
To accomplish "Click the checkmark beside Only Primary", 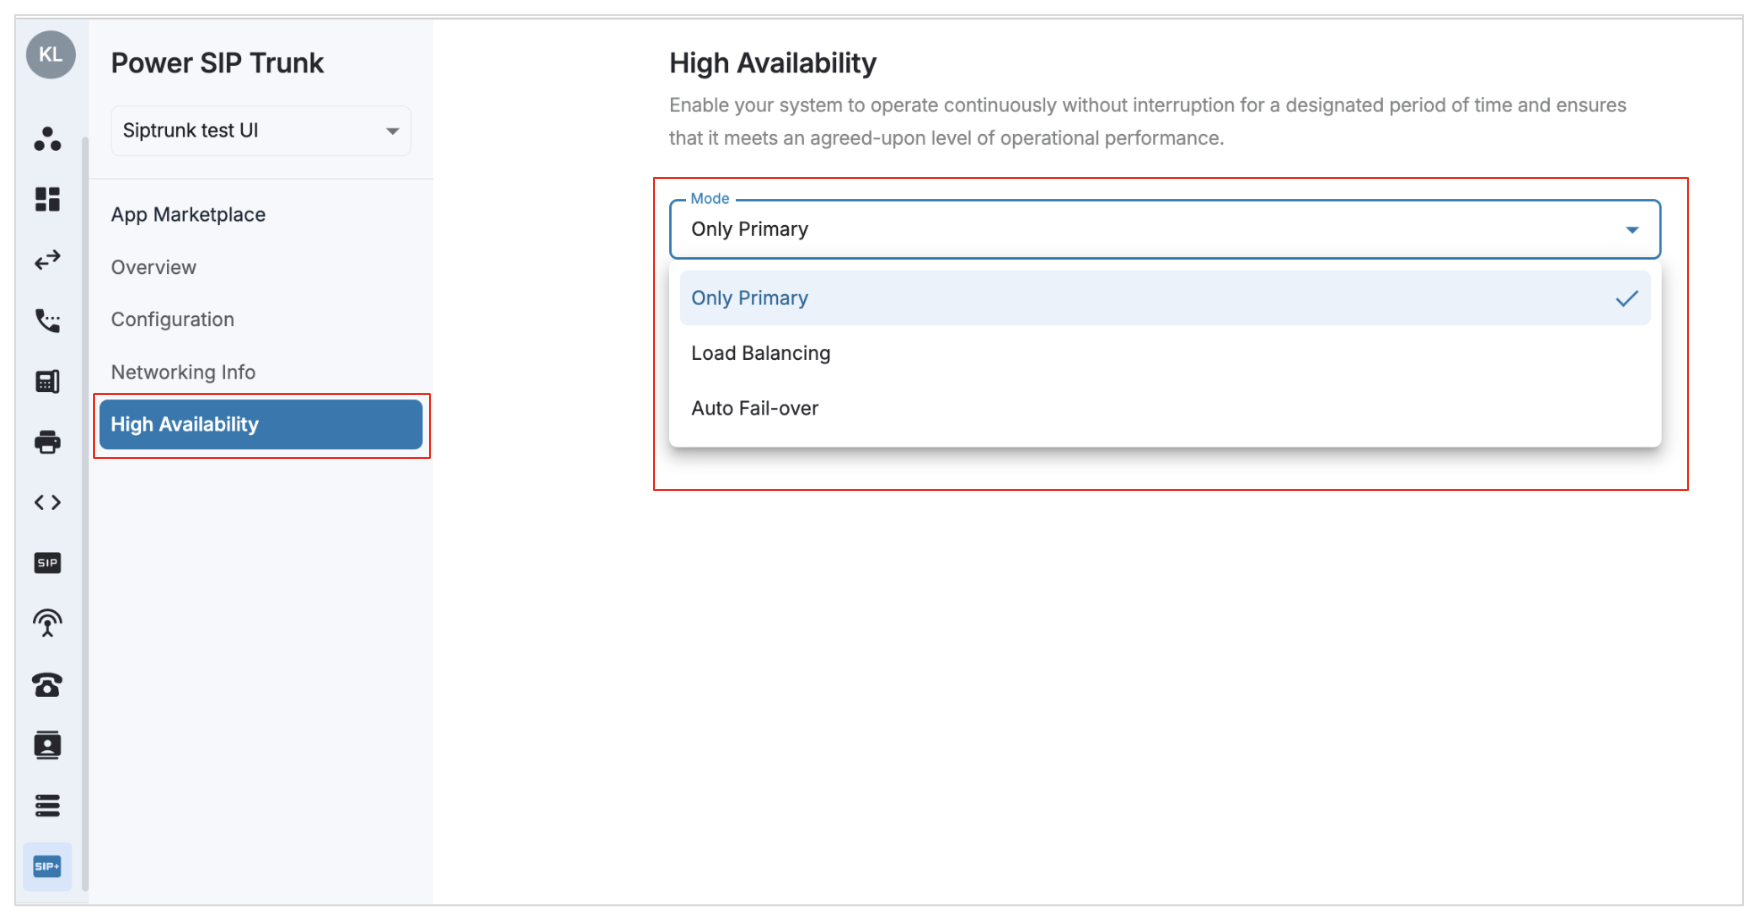I will click(1627, 298).
